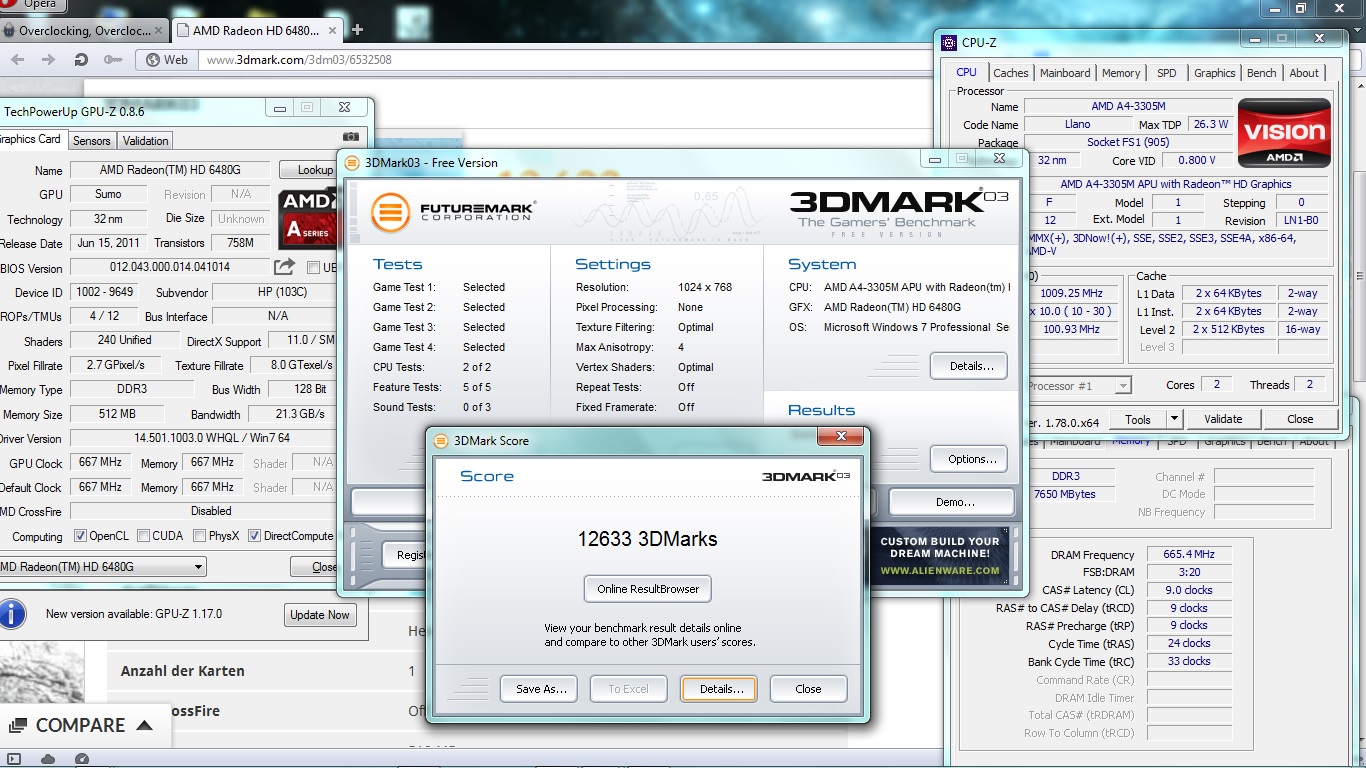This screenshot has height=768, width=1366.
Task: Click the Validate button in CPU-Z
Action: 1223,419
